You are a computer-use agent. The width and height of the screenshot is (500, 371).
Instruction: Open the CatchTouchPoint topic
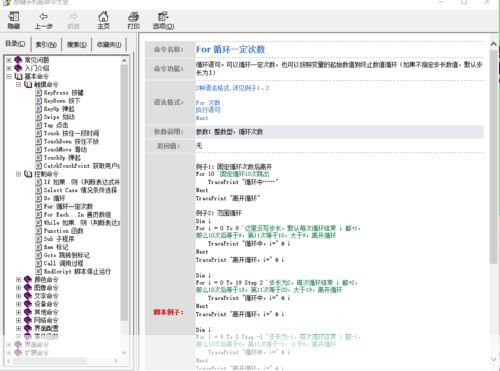pos(82,166)
